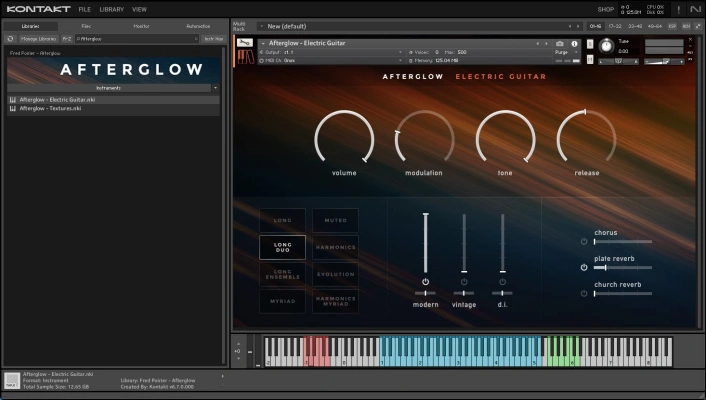The width and height of the screenshot is (706, 400).
Task: Switch to the Files tab
Action: click(86, 26)
